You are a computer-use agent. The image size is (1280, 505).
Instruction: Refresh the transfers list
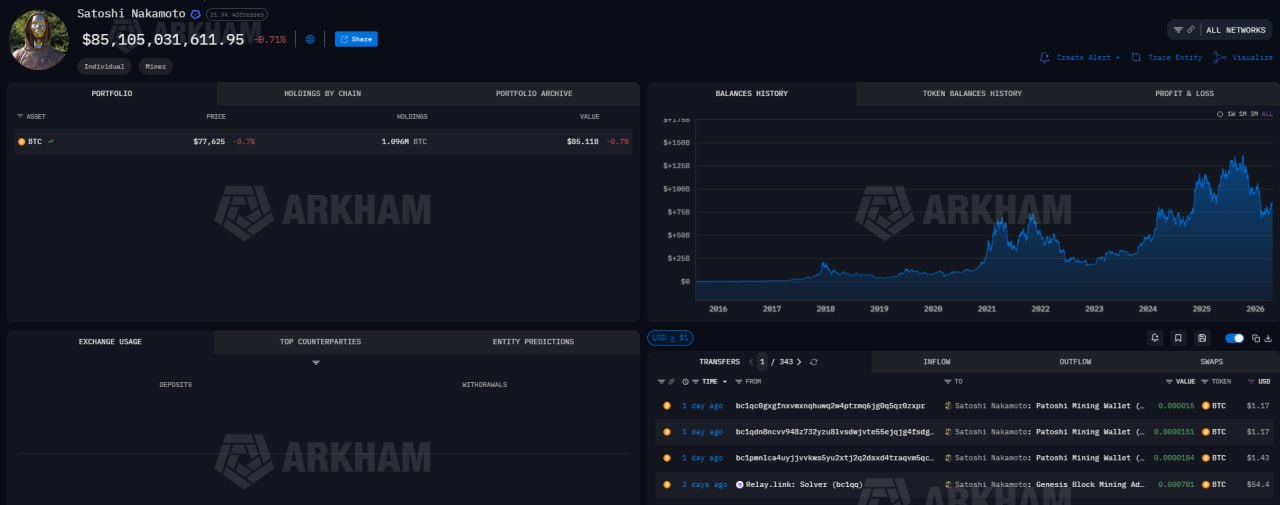click(814, 361)
